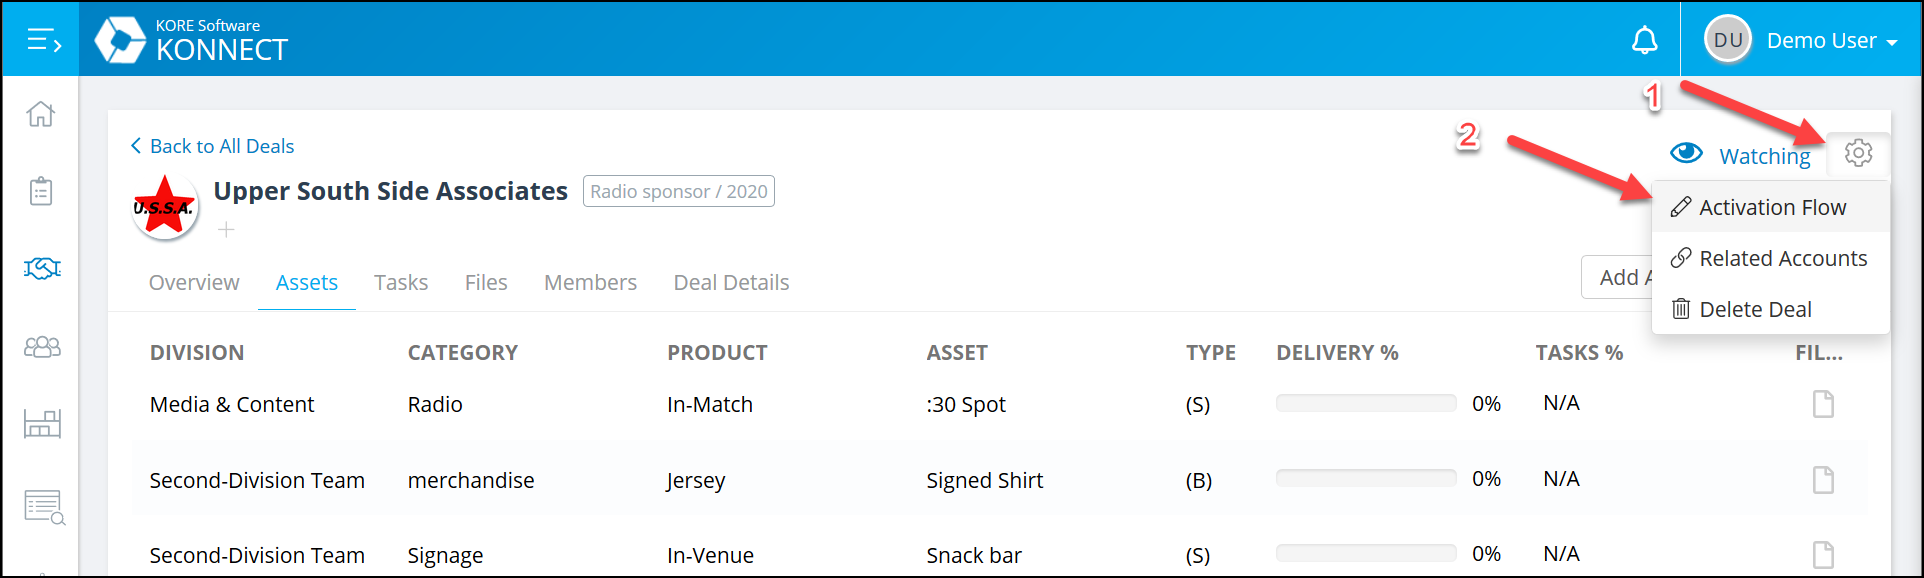Image resolution: width=1924 pixels, height=578 pixels.
Task: Click the ASSET column header
Action: point(957,353)
